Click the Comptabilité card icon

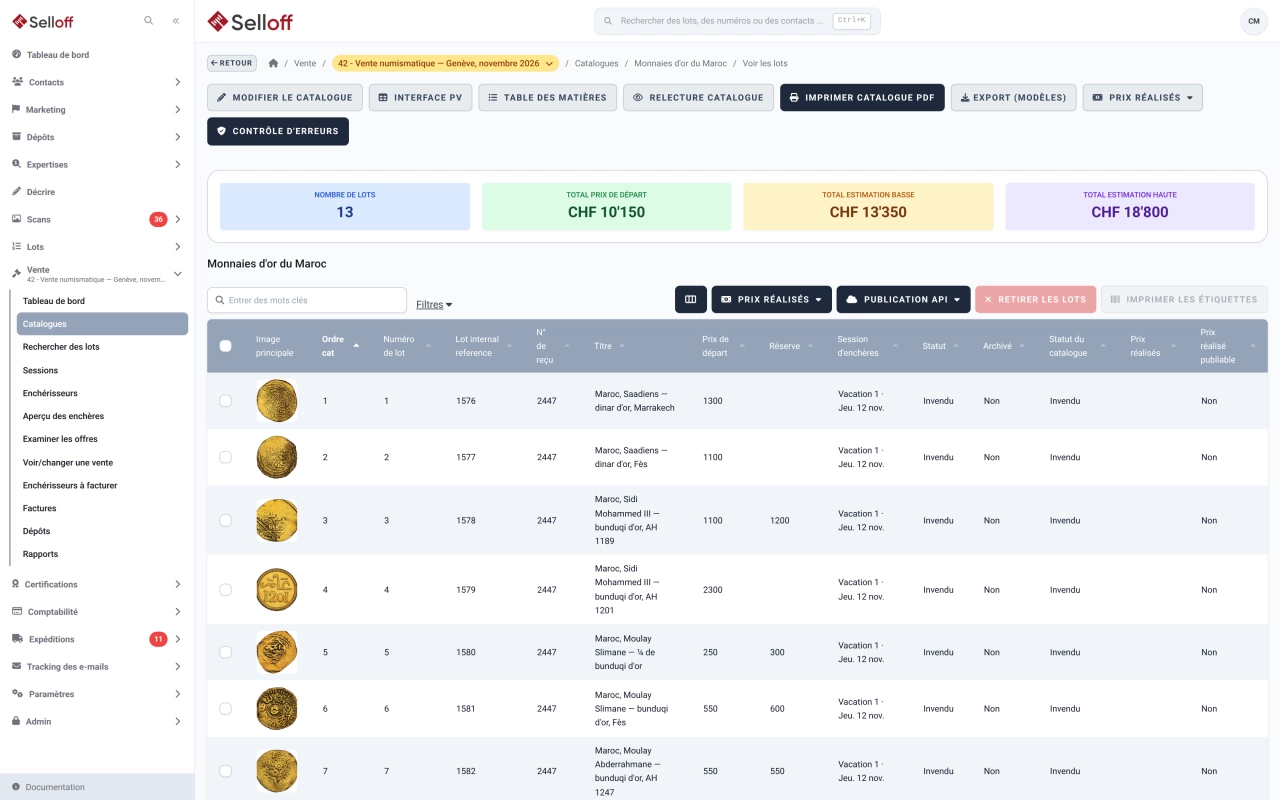coord(17,611)
